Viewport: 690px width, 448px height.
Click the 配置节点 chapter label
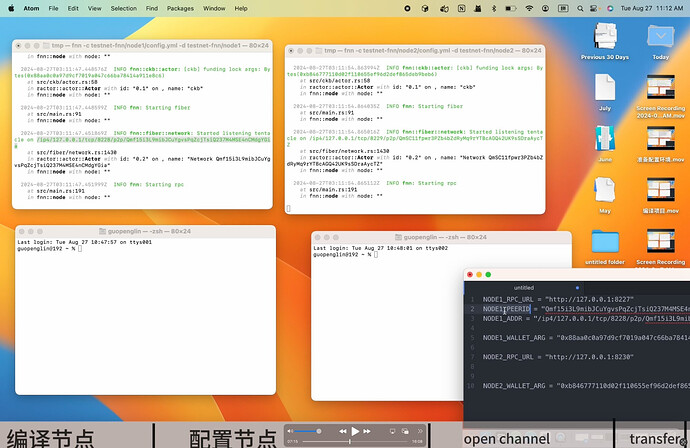233,439
